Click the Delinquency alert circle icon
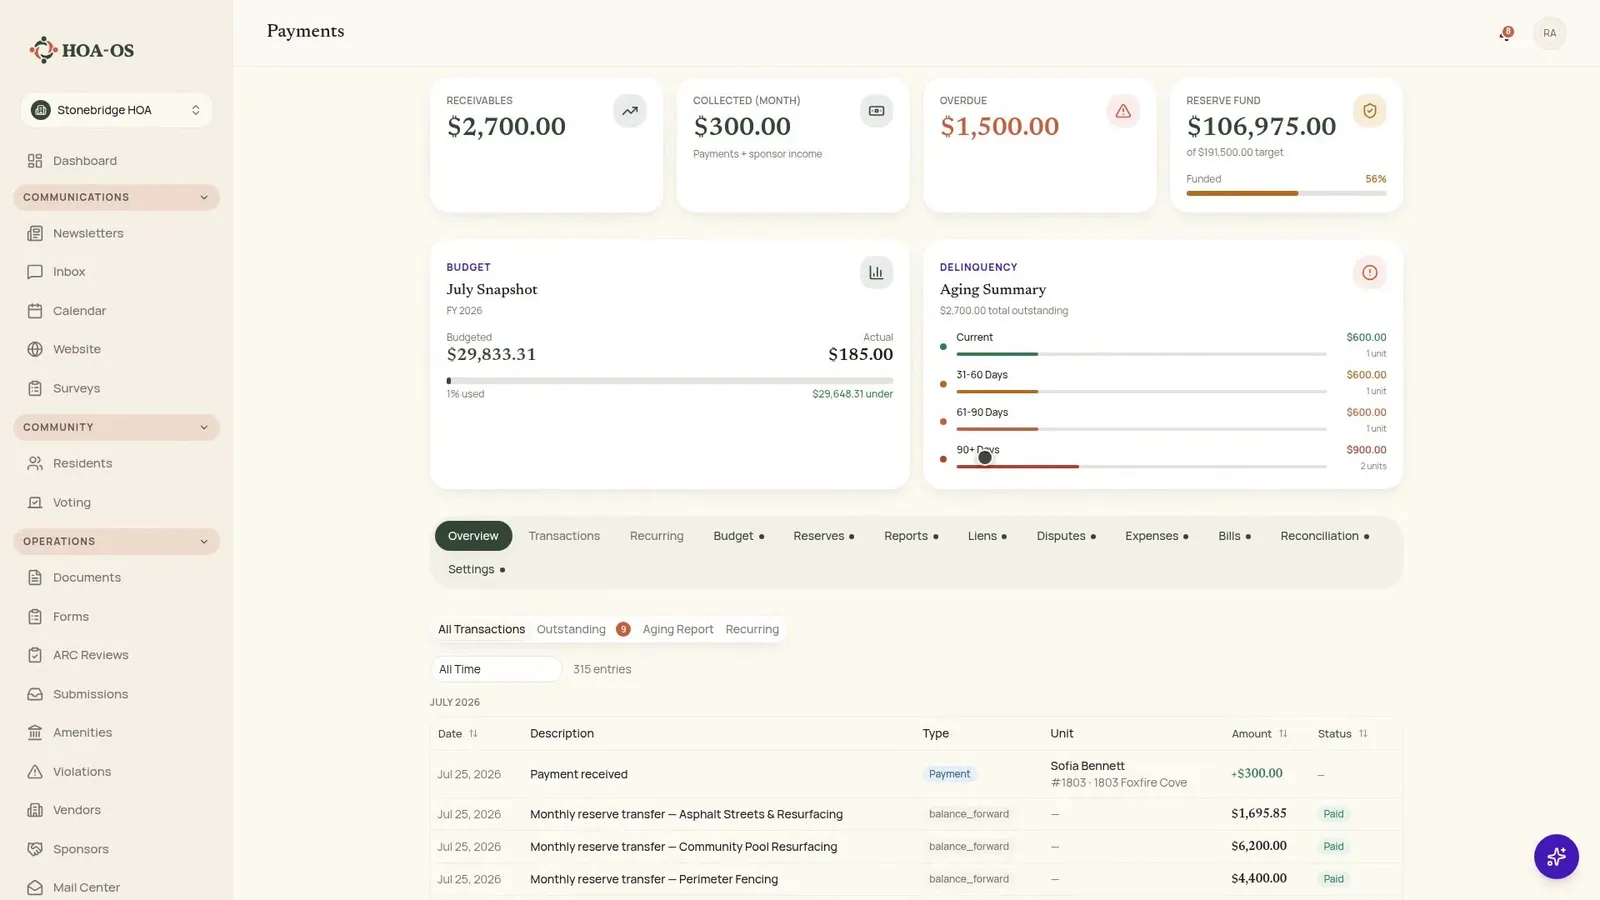This screenshot has height=900, width=1600. click(x=1370, y=272)
